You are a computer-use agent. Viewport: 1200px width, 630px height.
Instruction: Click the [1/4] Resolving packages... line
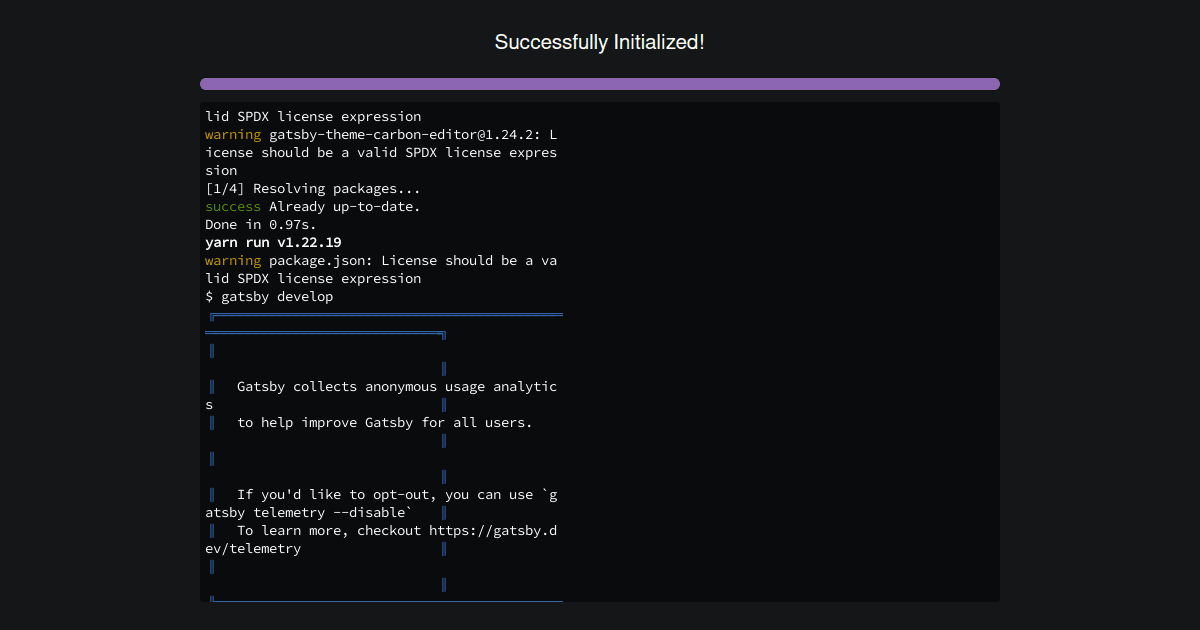tap(312, 188)
